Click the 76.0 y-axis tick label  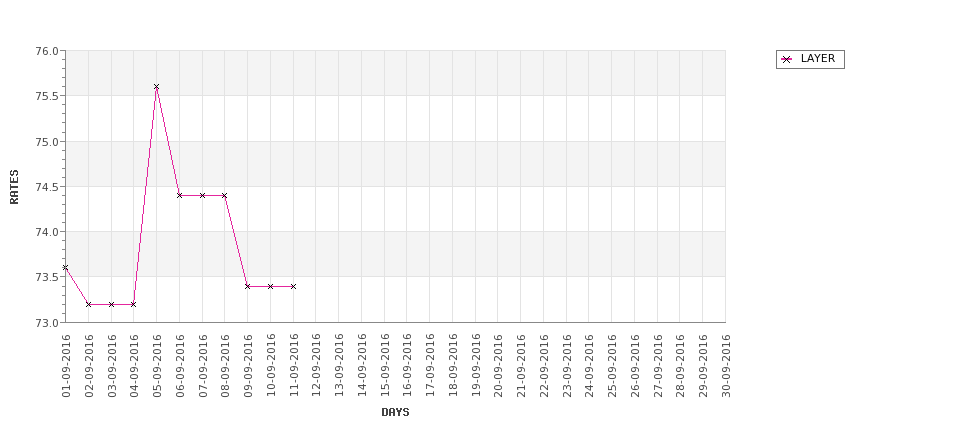(x=47, y=51)
